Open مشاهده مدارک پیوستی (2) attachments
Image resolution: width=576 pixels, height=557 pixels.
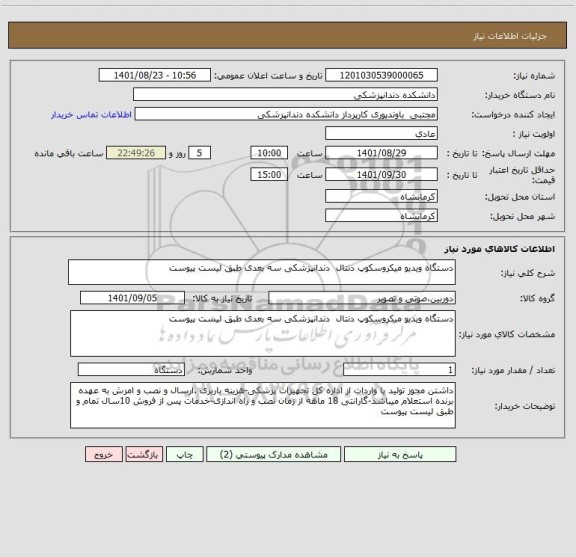pyautogui.click(x=274, y=454)
